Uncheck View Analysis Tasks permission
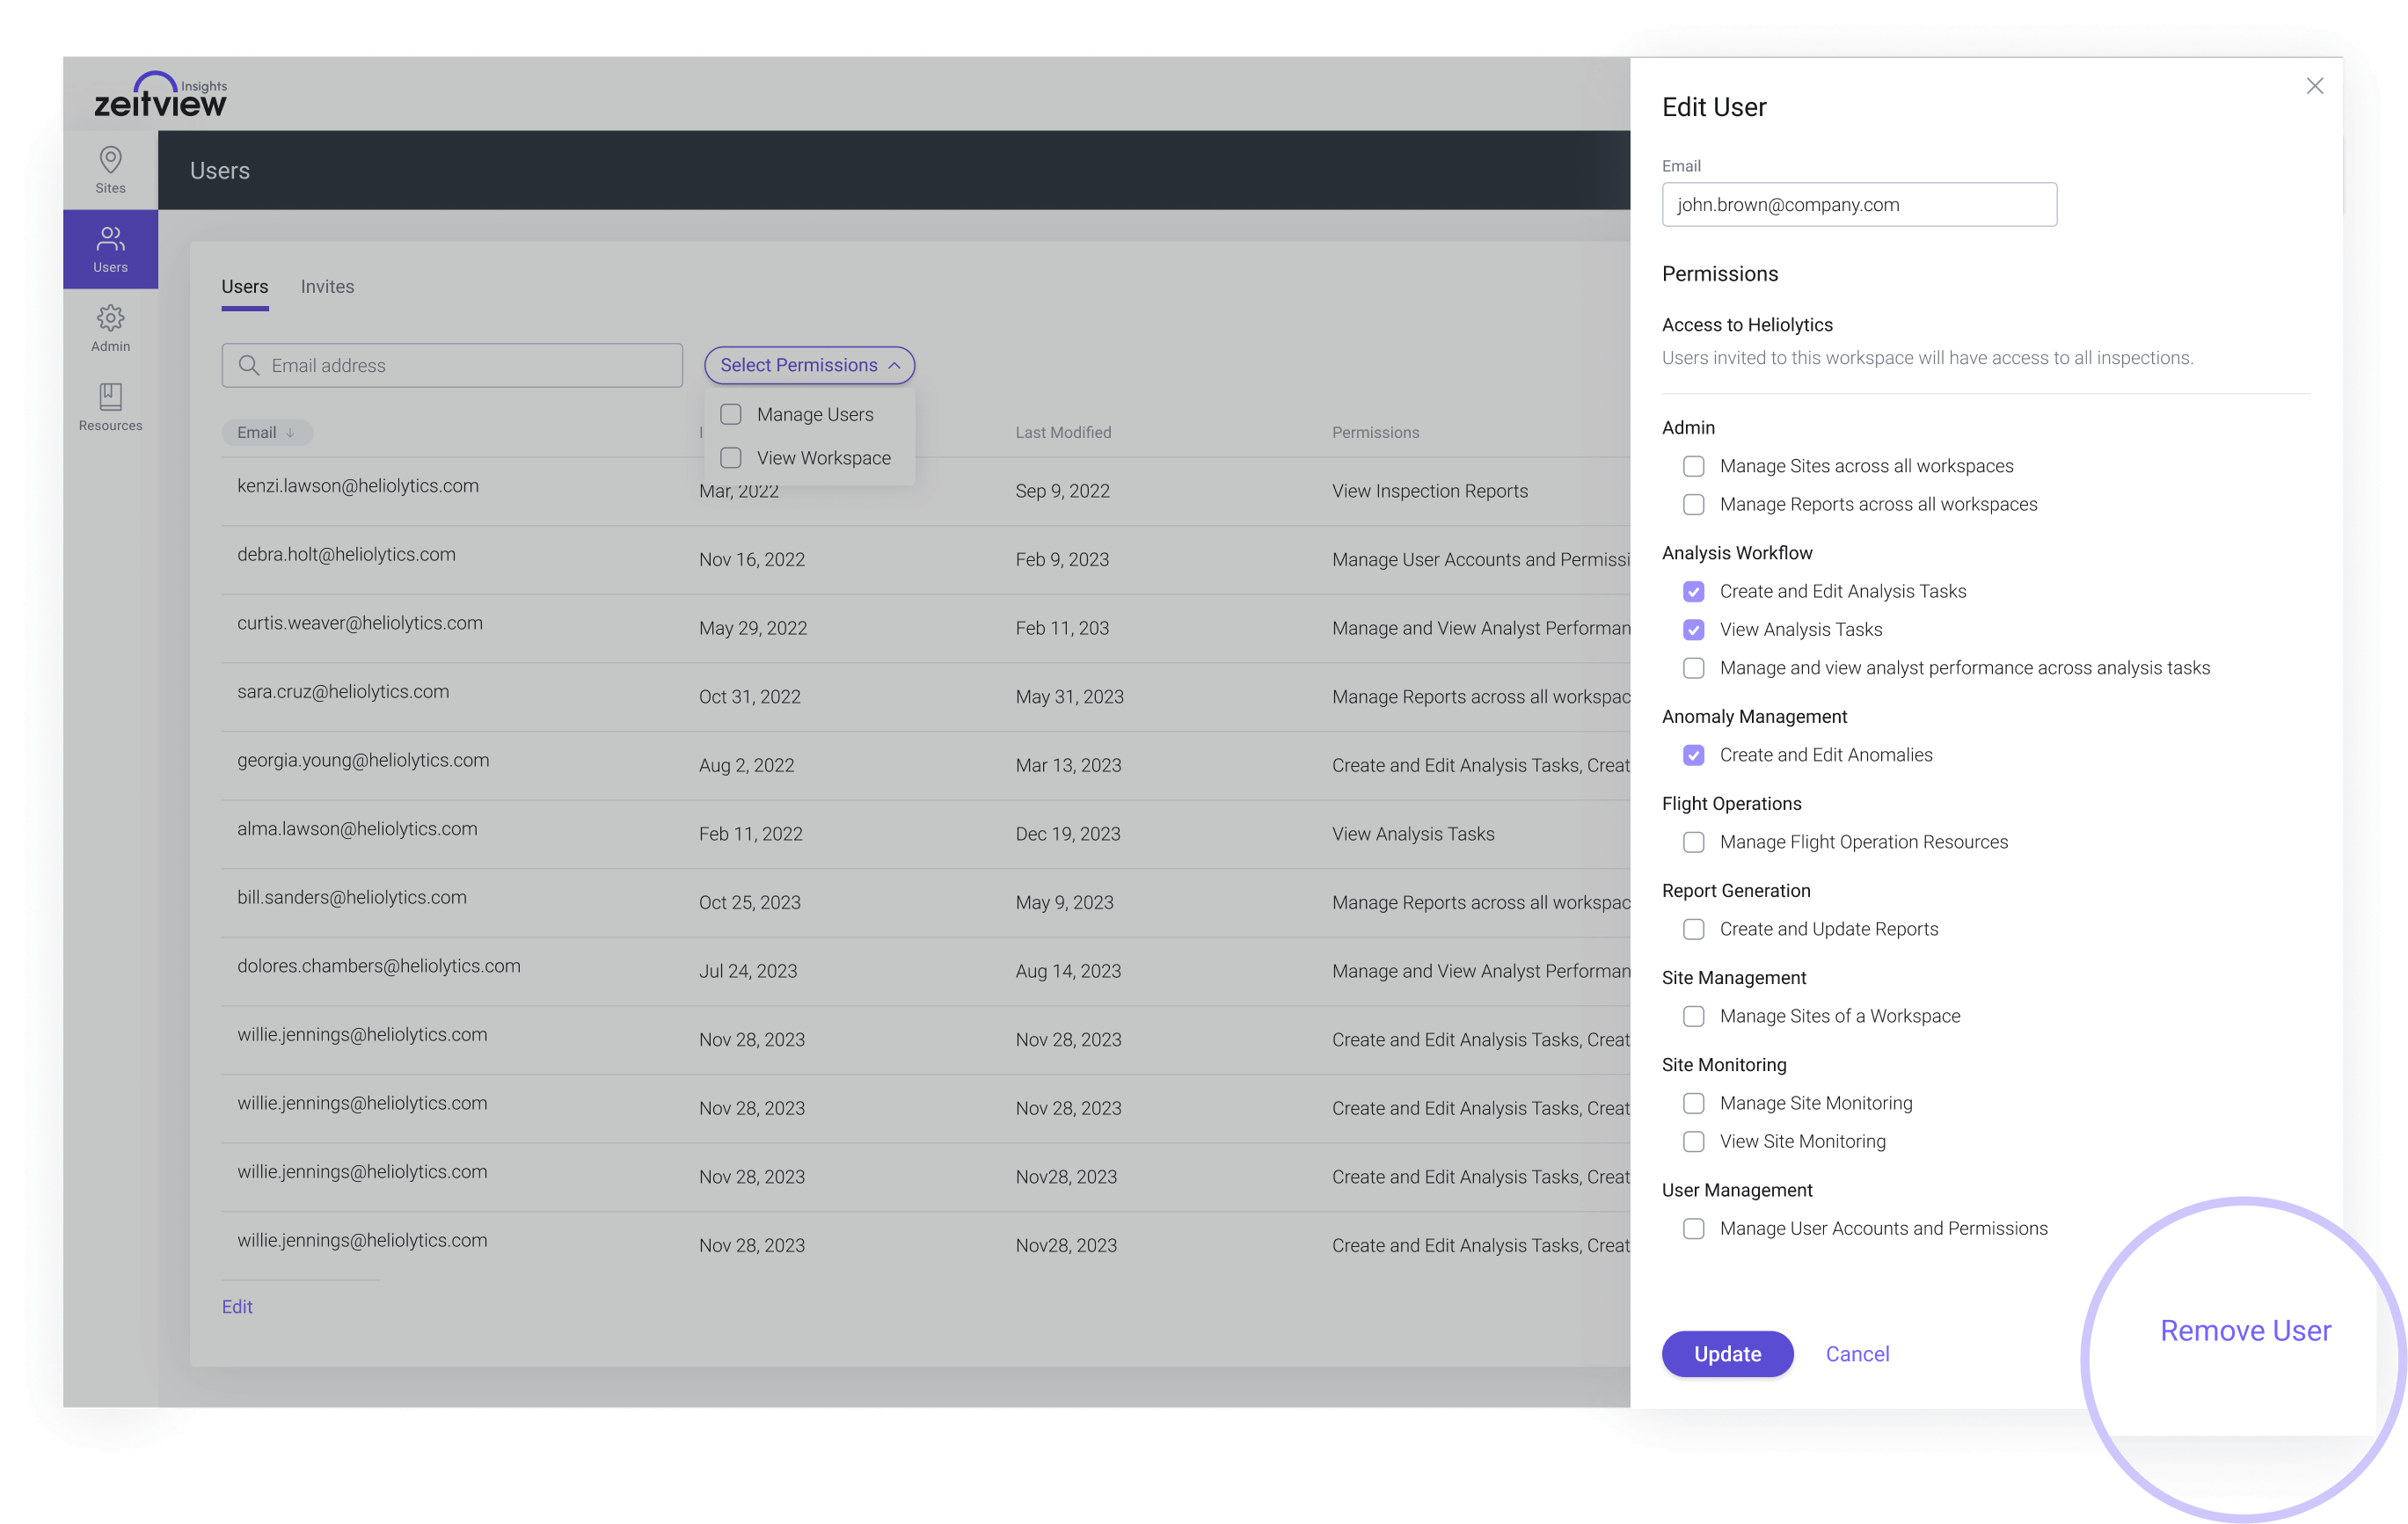2408x1524 pixels. (x=1693, y=629)
